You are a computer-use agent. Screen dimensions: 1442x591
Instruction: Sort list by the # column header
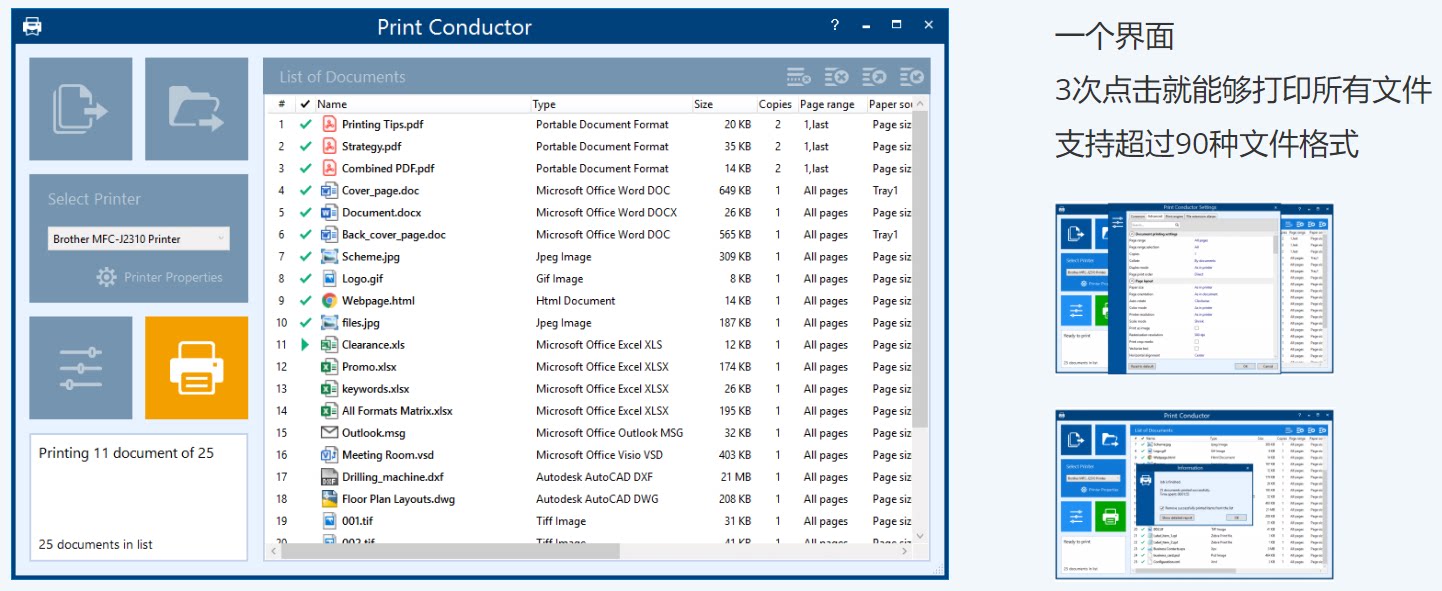[x=282, y=104]
